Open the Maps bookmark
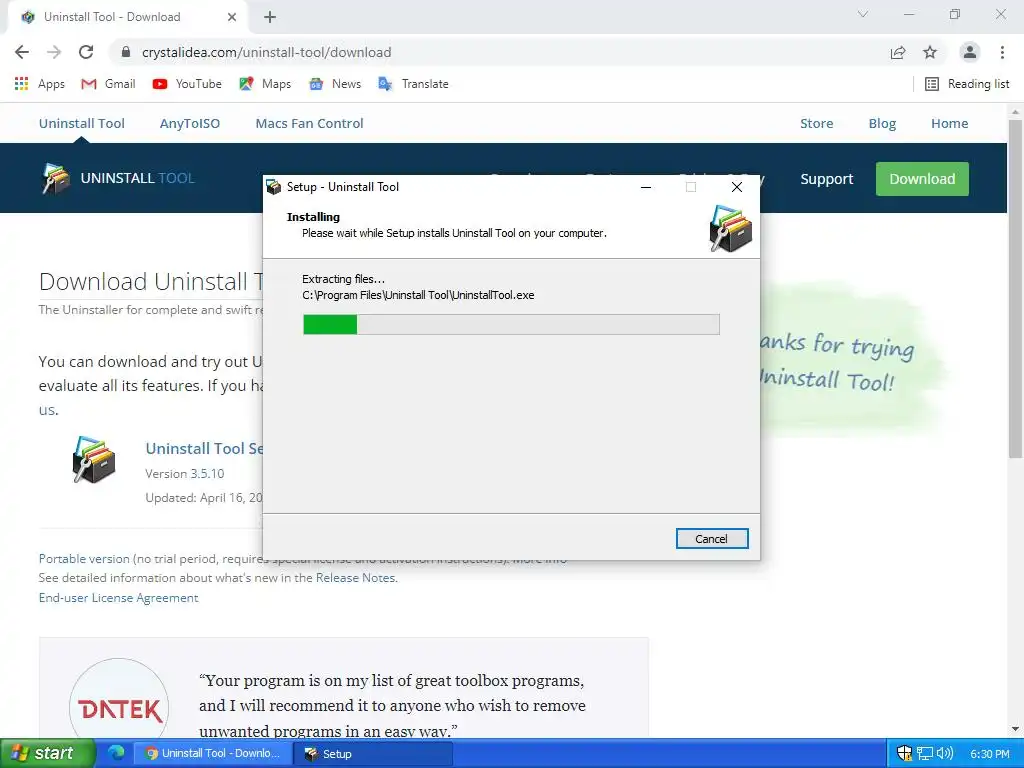The height and width of the screenshot is (768, 1024). coord(265,84)
